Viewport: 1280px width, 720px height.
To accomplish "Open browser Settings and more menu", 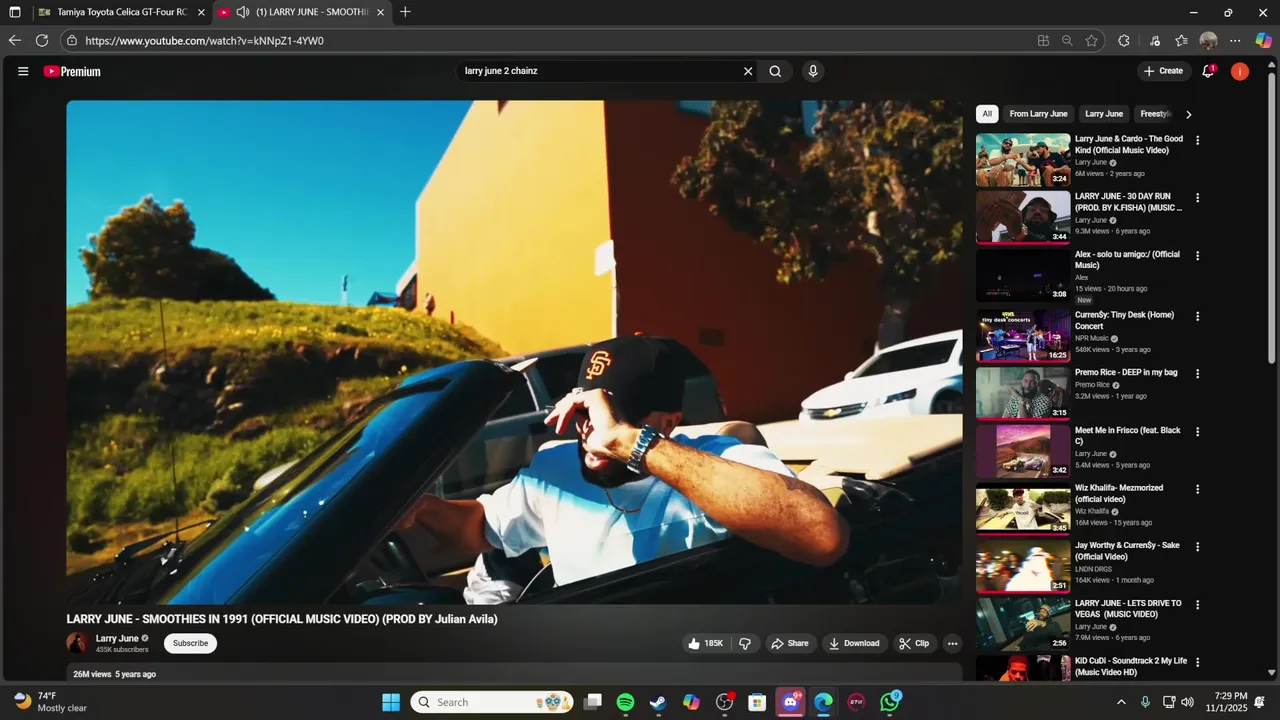I will tap(1235, 41).
